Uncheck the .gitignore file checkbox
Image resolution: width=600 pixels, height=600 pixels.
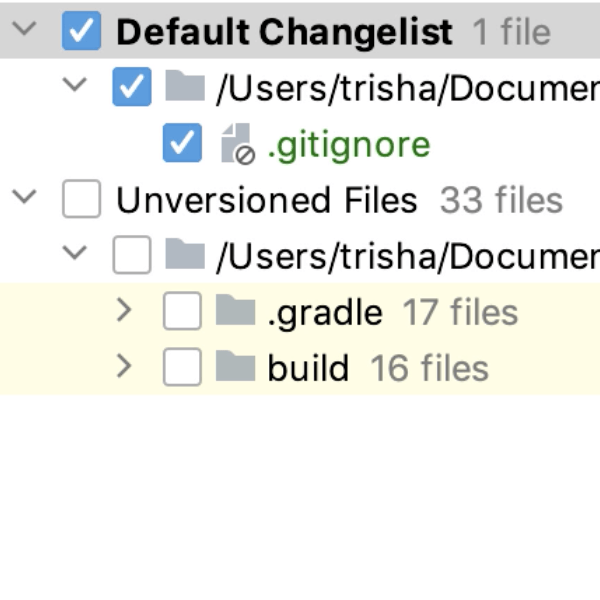pyautogui.click(x=182, y=144)
